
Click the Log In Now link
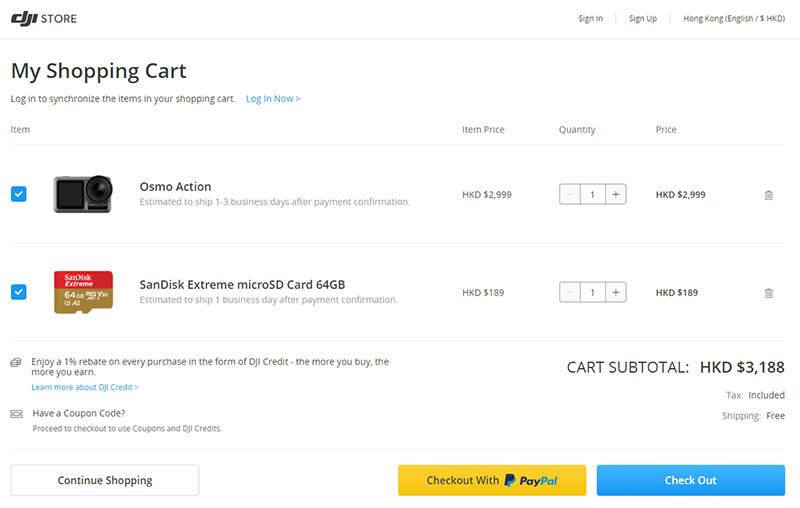click(x=273, y=98)
